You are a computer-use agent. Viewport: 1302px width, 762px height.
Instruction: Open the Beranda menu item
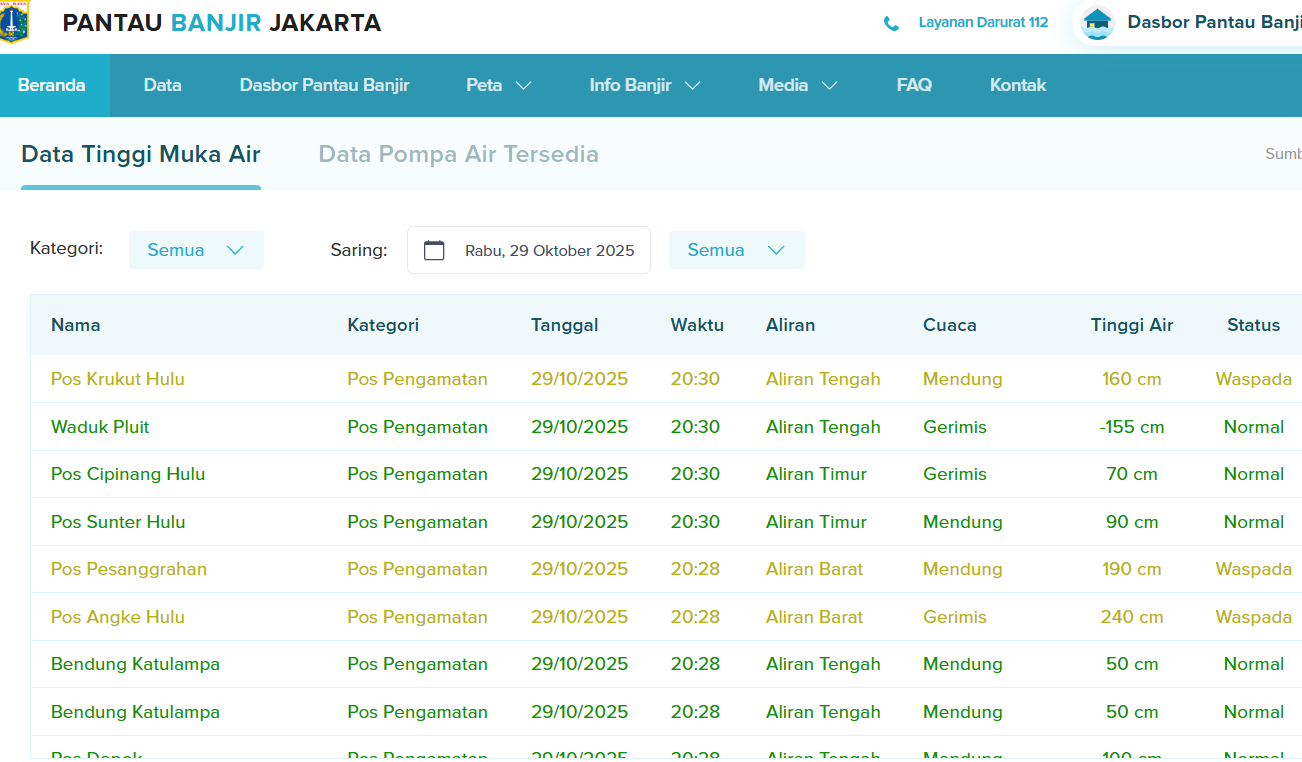click(54, 85)
